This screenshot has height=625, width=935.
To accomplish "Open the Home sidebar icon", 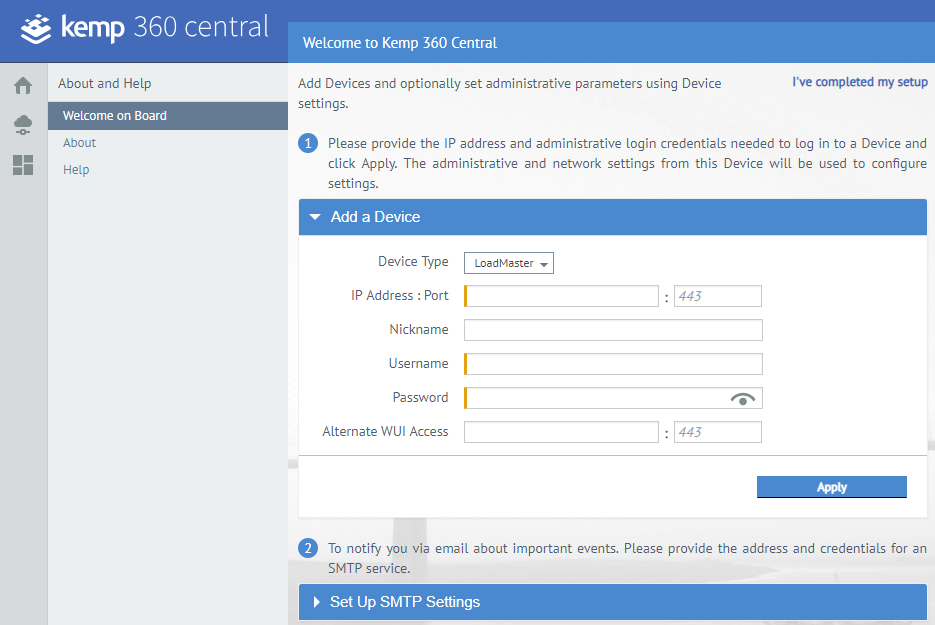I will (x=23, y=85).
